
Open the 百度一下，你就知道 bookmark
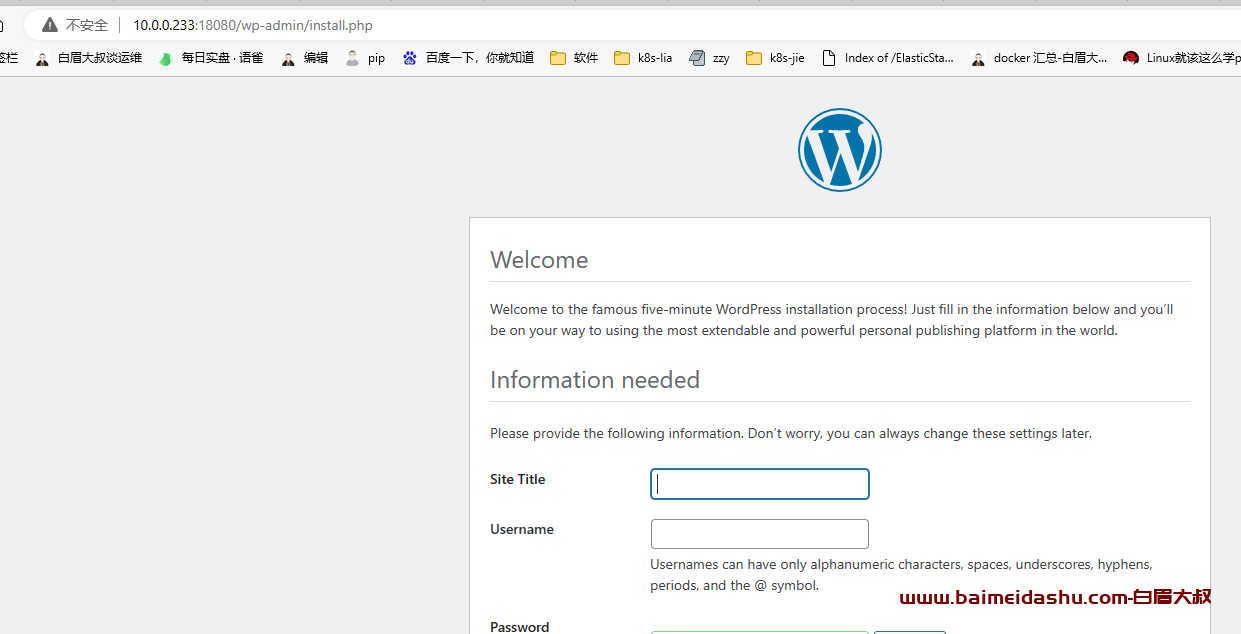(x=468, y=58)
